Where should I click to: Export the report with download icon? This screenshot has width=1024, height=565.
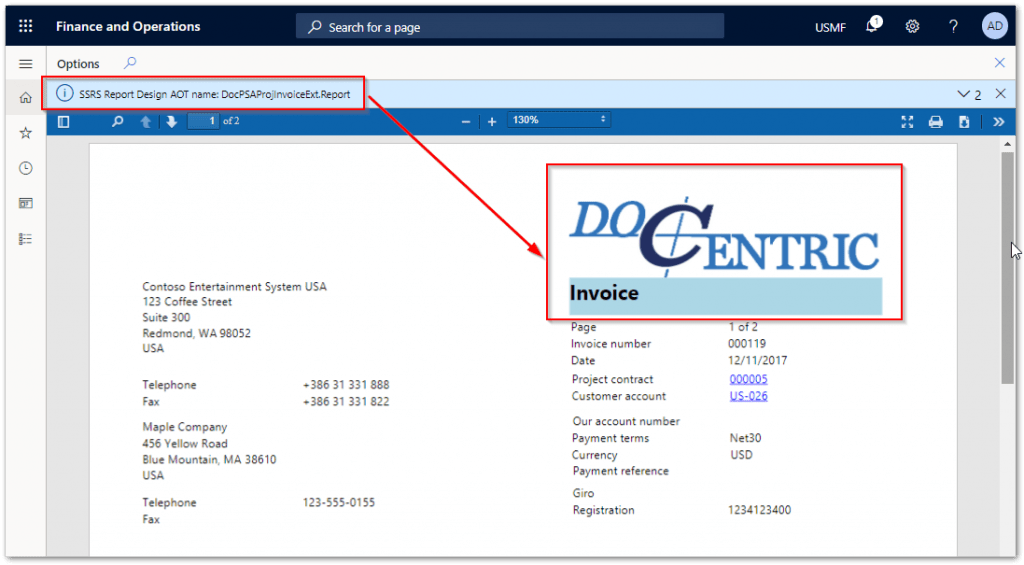964,122
